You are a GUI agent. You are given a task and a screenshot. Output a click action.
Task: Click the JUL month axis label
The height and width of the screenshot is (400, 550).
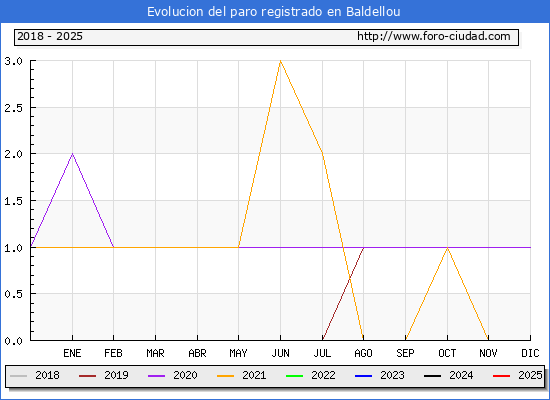[322, 353]
